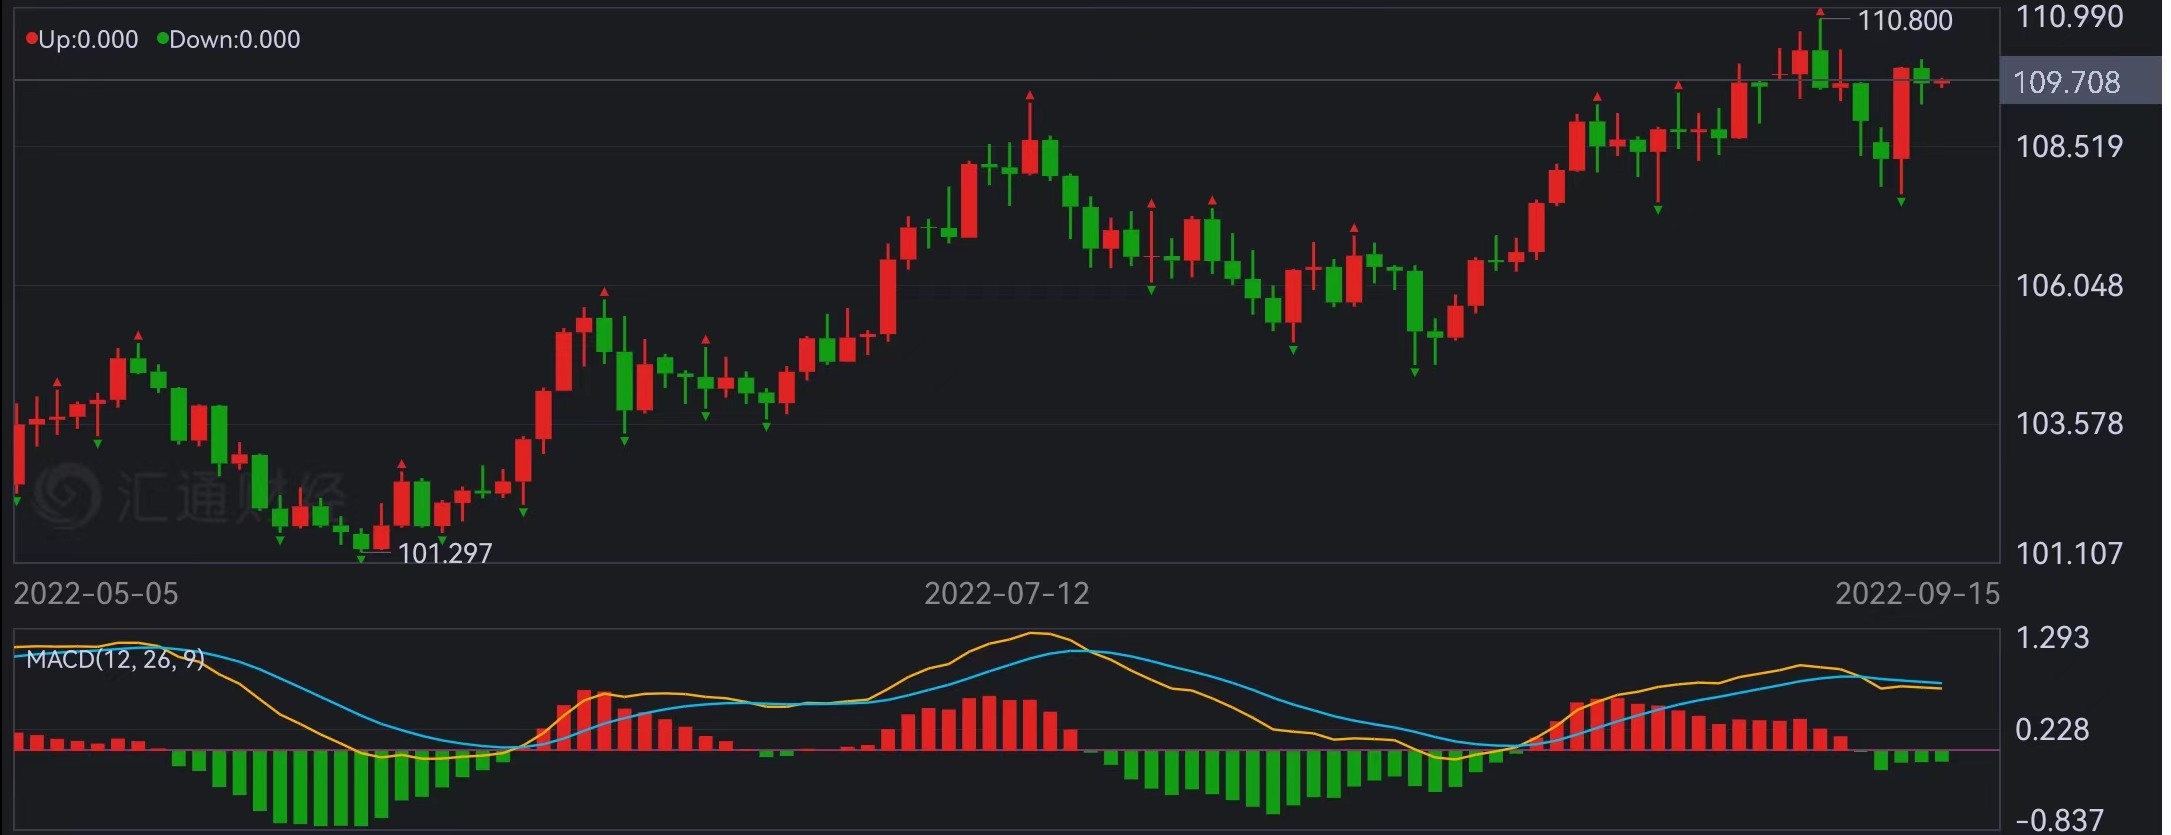Open the MACD(12, 26, 9) indicator label

(x=115, y=659)
